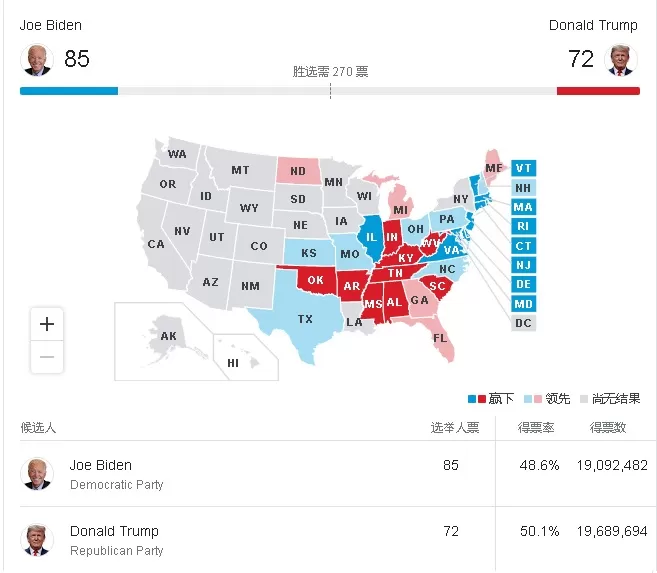Viewport: 657px width, 573px height.
Task: Click Donald Trump's portrait at top right
Action: pyautogui.click(x=621, y=59)
